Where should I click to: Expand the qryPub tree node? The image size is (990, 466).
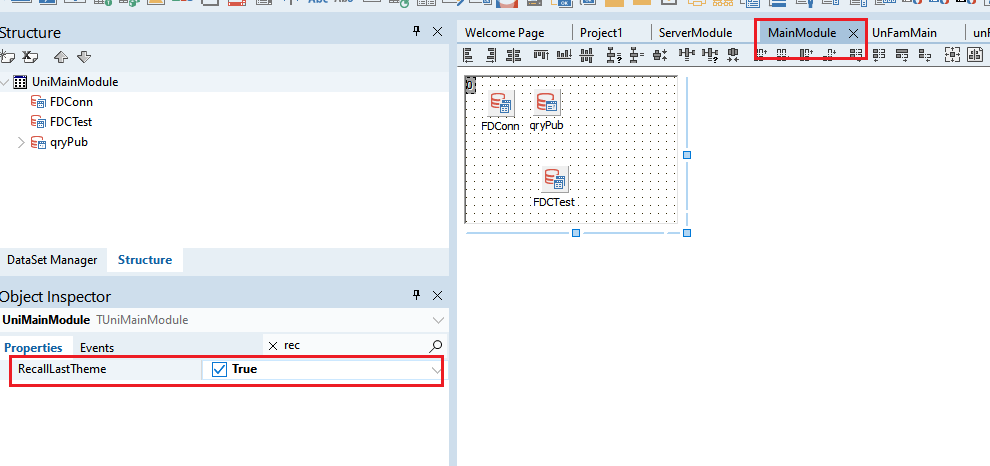point(21,142)
